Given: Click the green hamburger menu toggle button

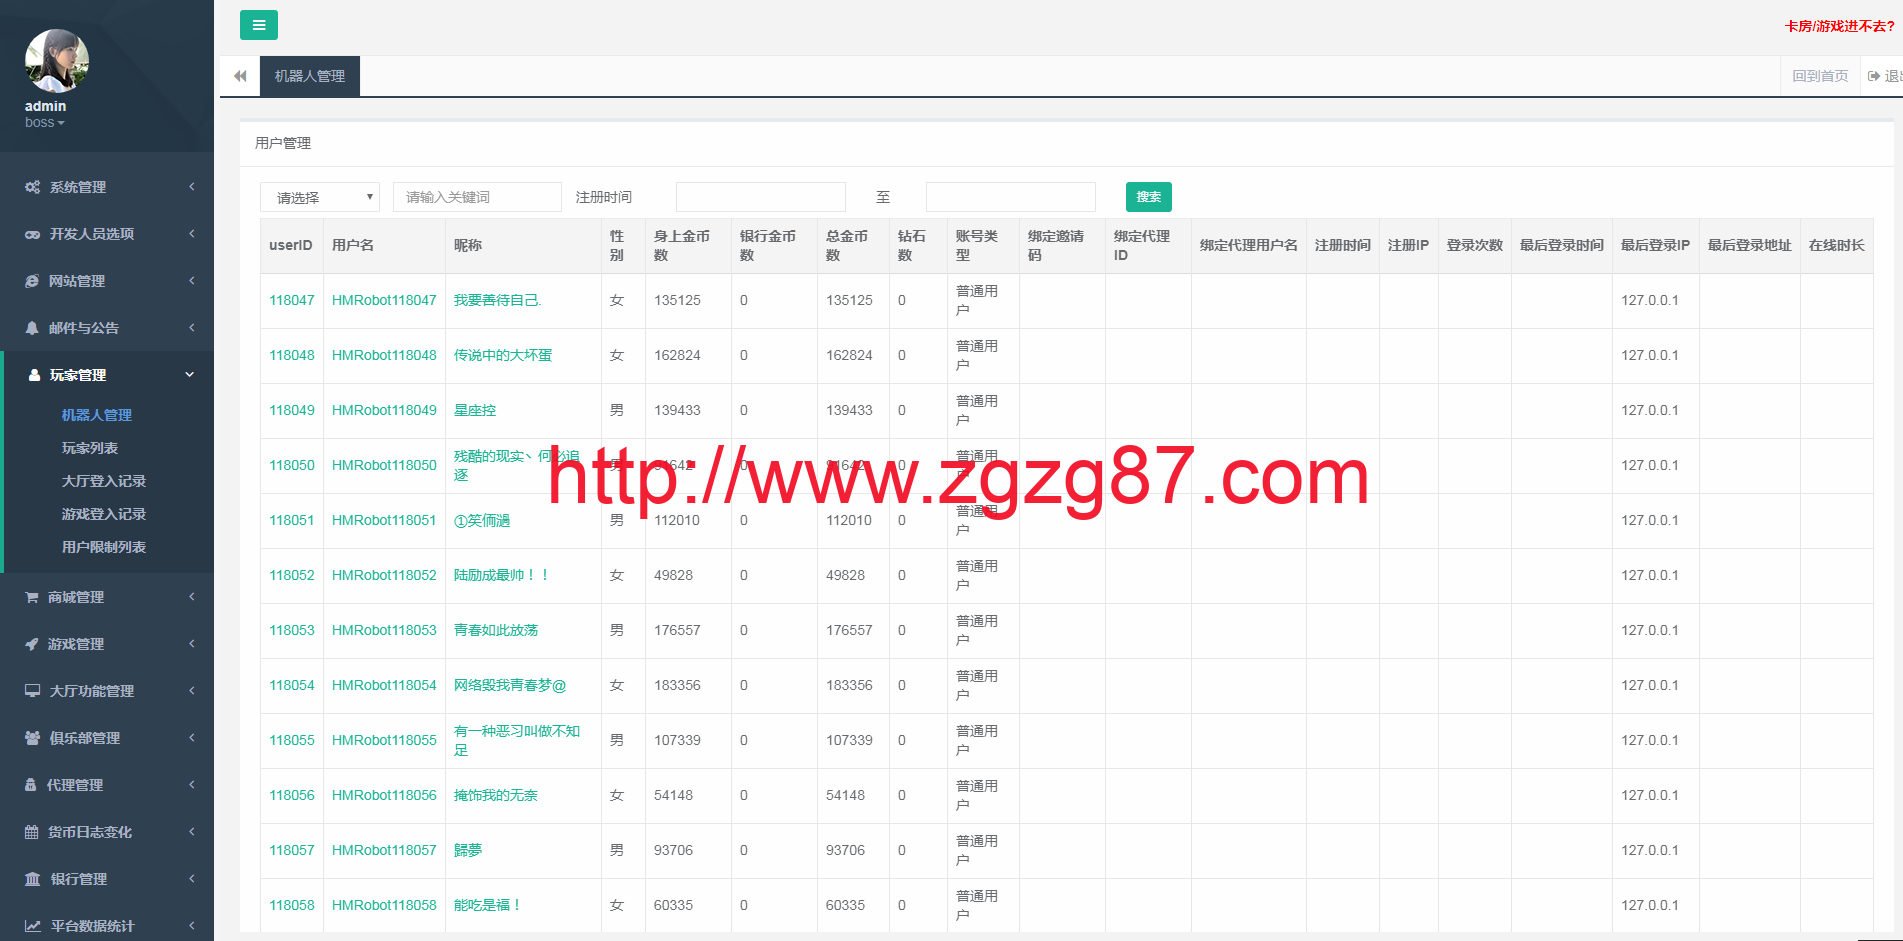Looking at the screenshot, I should click(x=258, y=25).
